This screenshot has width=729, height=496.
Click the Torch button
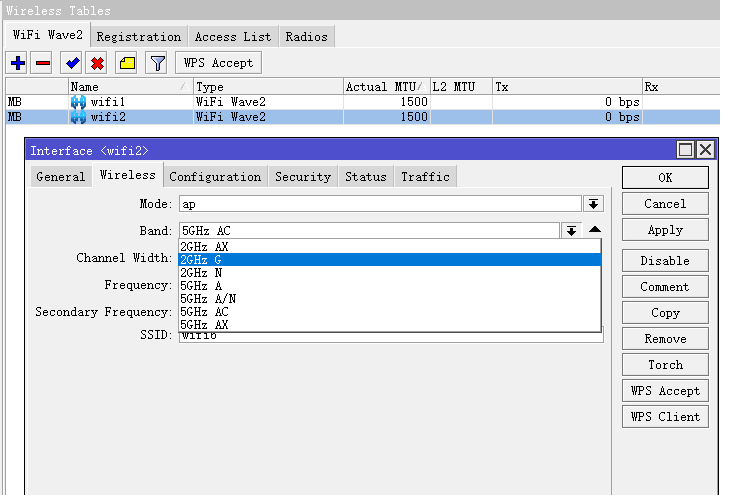click(665, 365)
